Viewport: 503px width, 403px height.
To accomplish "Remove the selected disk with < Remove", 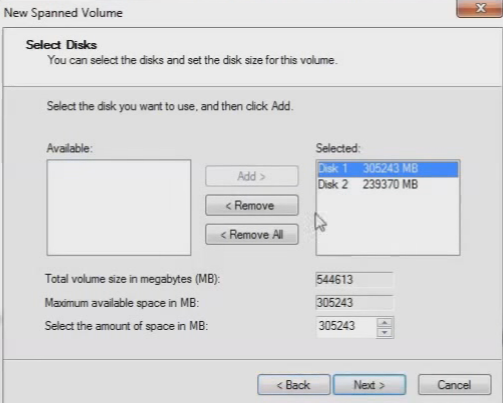I will (x=252, y=205).
